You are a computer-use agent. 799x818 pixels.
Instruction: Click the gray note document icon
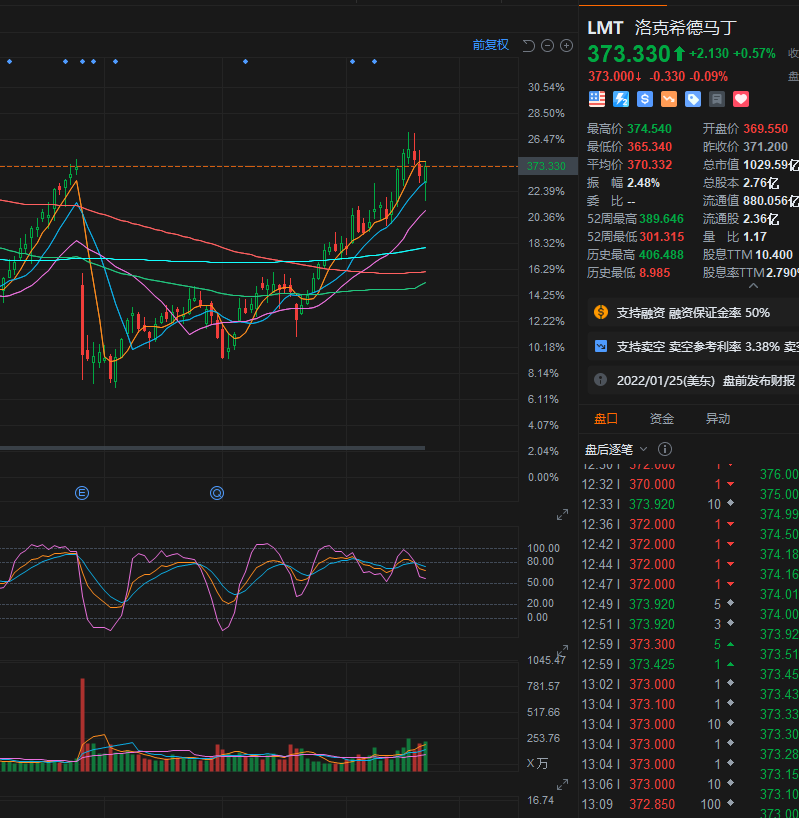click(717, 99)
